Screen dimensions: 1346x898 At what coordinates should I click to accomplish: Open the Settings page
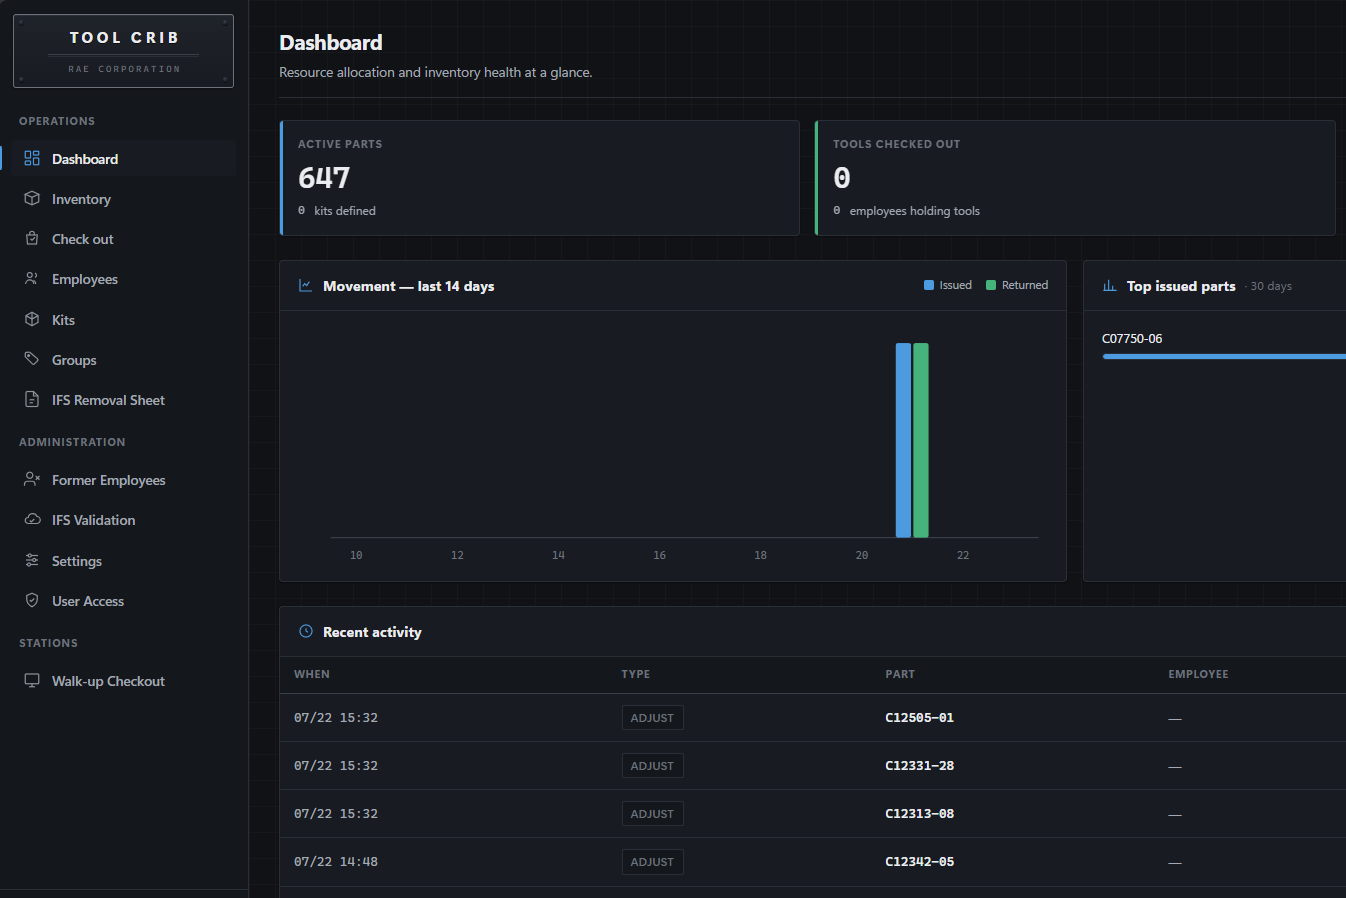[125, 561]
